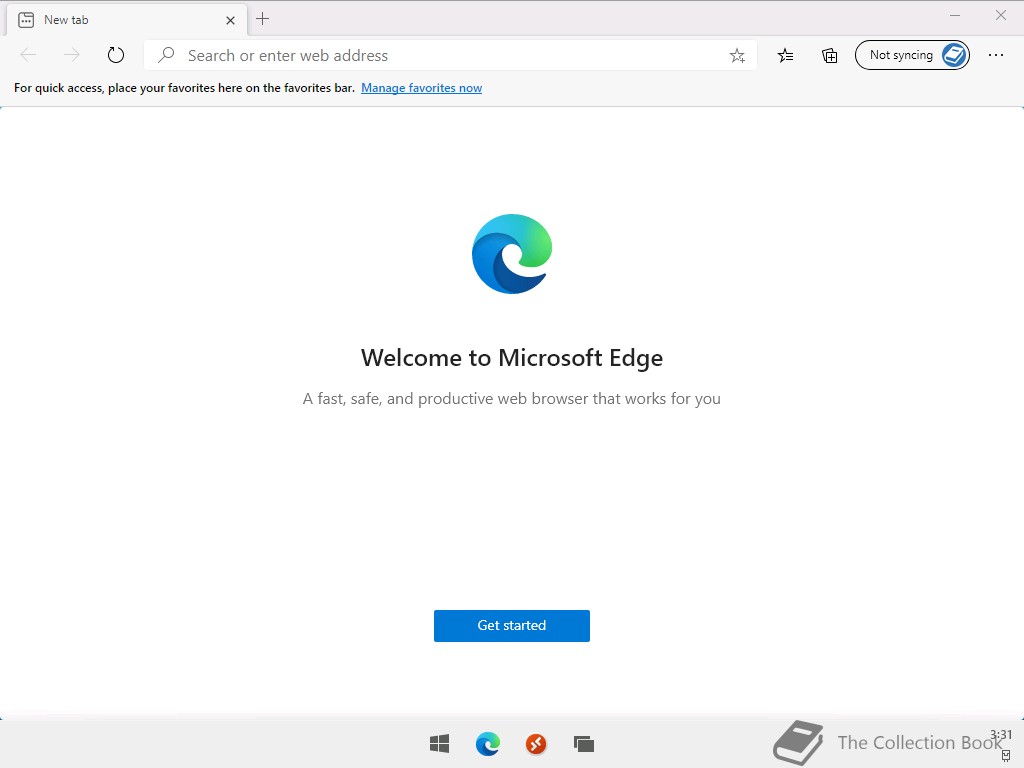Open Microsoft Edge from the taskbar
Image resolution: width=1024 pixels, height=768 pixels.
[x=488, y=744]
